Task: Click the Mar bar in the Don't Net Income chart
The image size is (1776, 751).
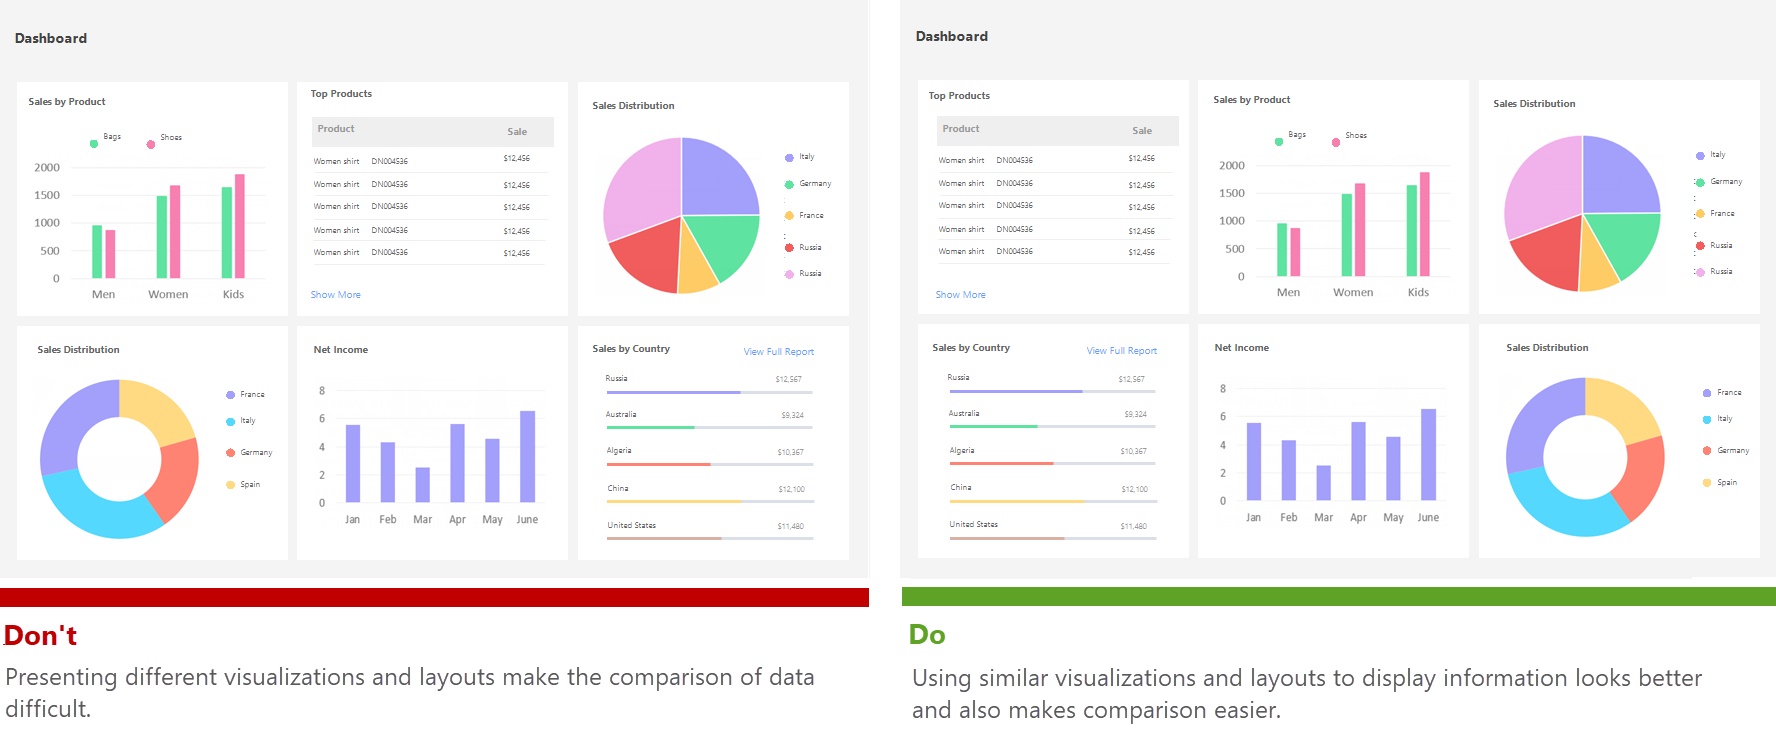Action: coord(423,484)
